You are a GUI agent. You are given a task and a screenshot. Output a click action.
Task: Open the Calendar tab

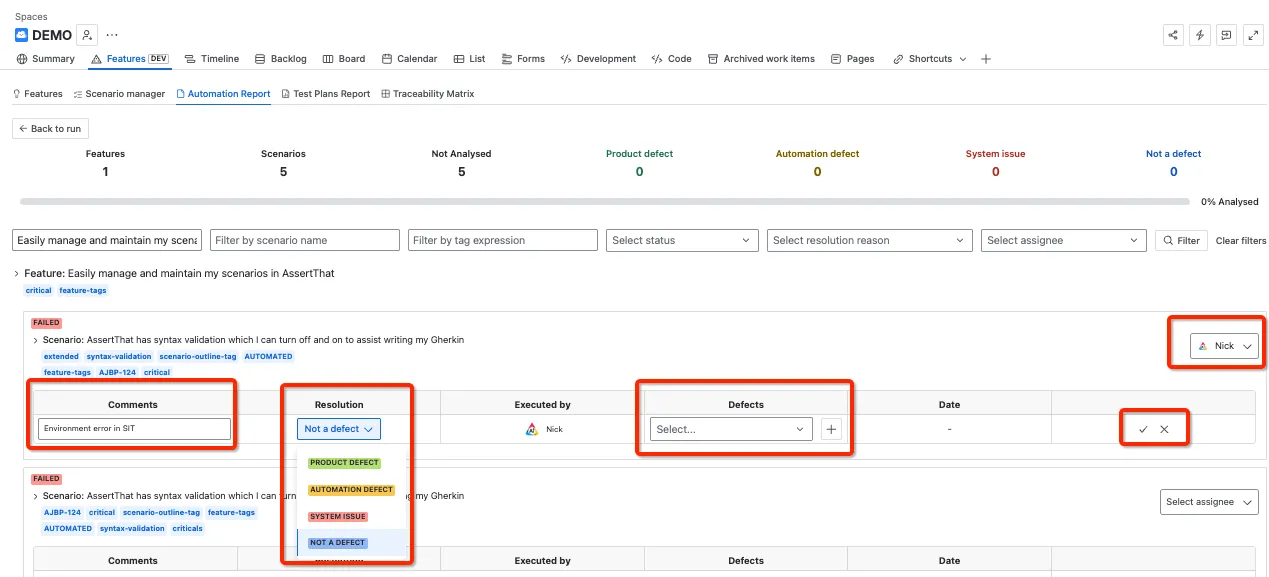coord(410,59)
